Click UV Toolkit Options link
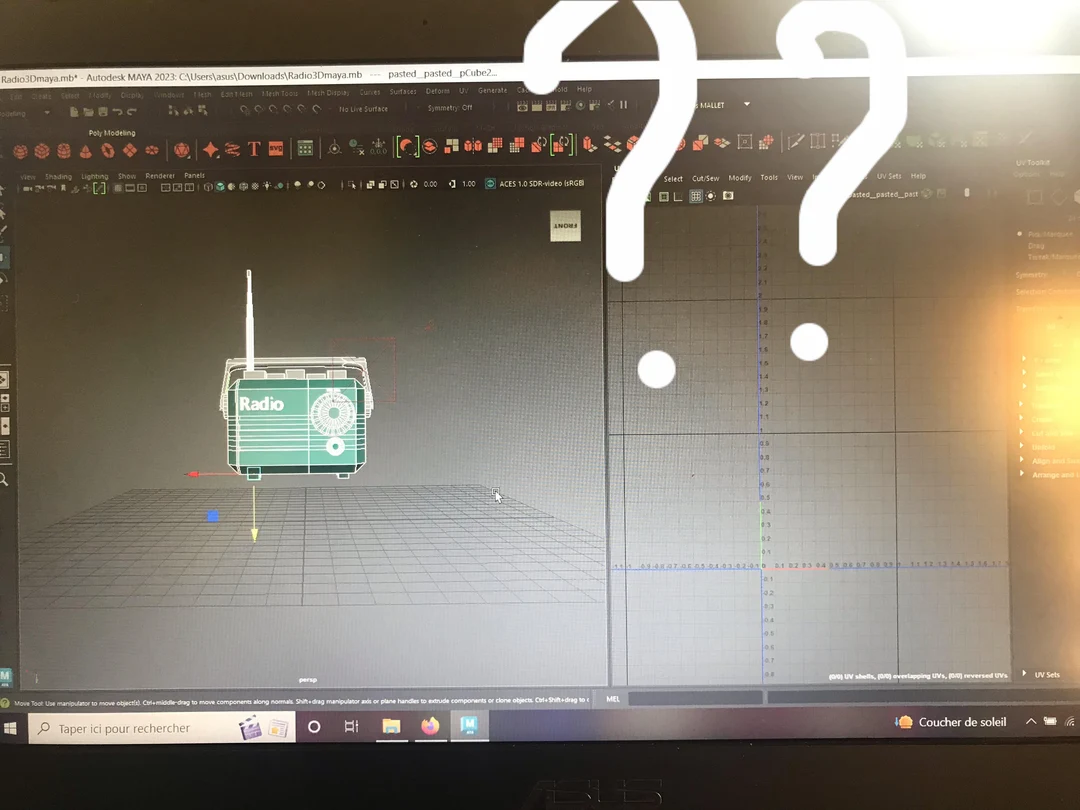Image resolution: width=1080 pixels, height=810 pixels. (1026, 174)
